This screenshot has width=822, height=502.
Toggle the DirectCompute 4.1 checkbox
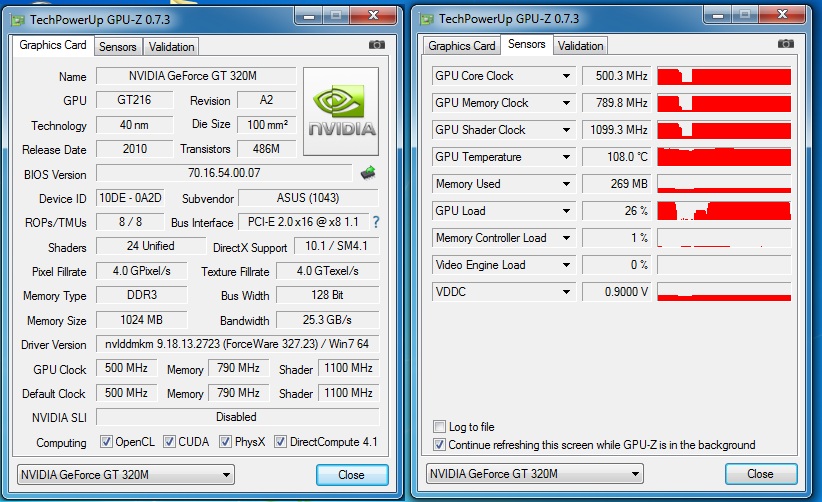pyautogui.click(x=280, y=442)
